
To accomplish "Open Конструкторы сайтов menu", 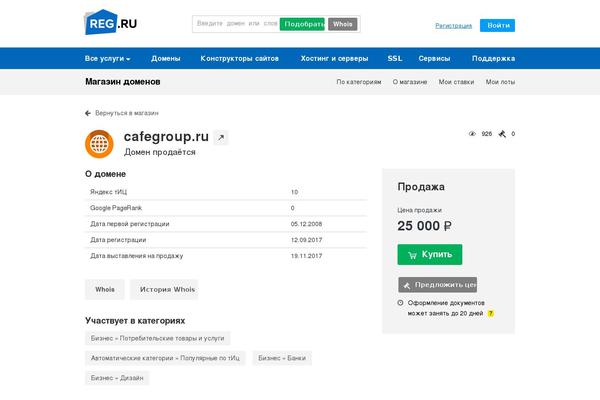I will [x=240, y=59].
